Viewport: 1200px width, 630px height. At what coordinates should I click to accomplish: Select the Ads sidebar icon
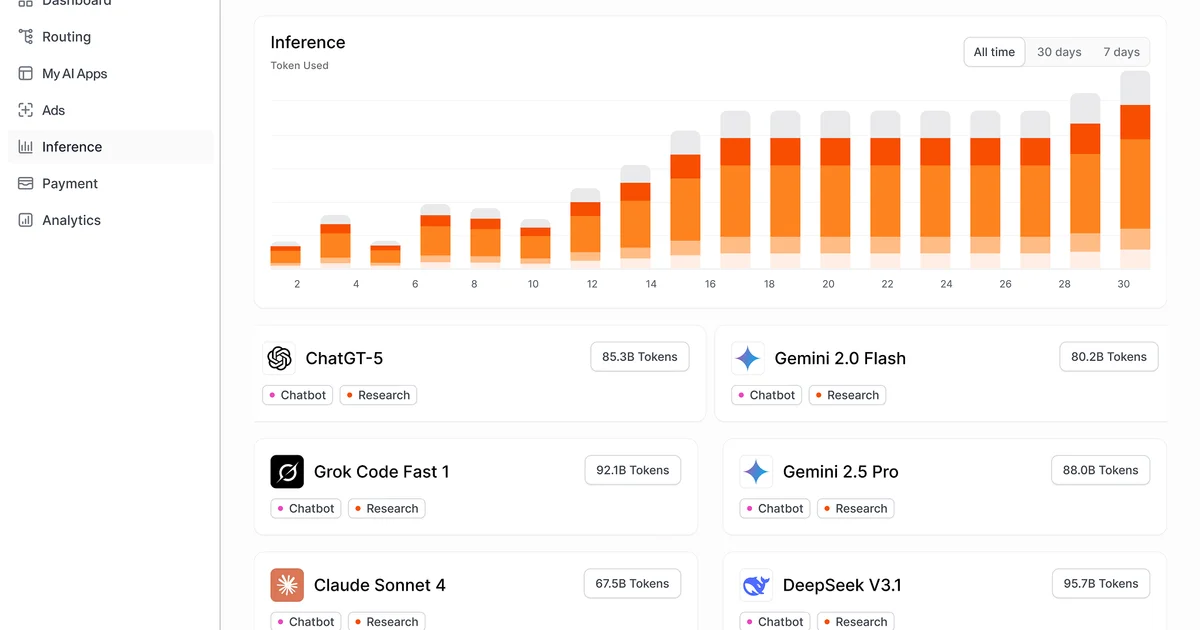[26, 110]
